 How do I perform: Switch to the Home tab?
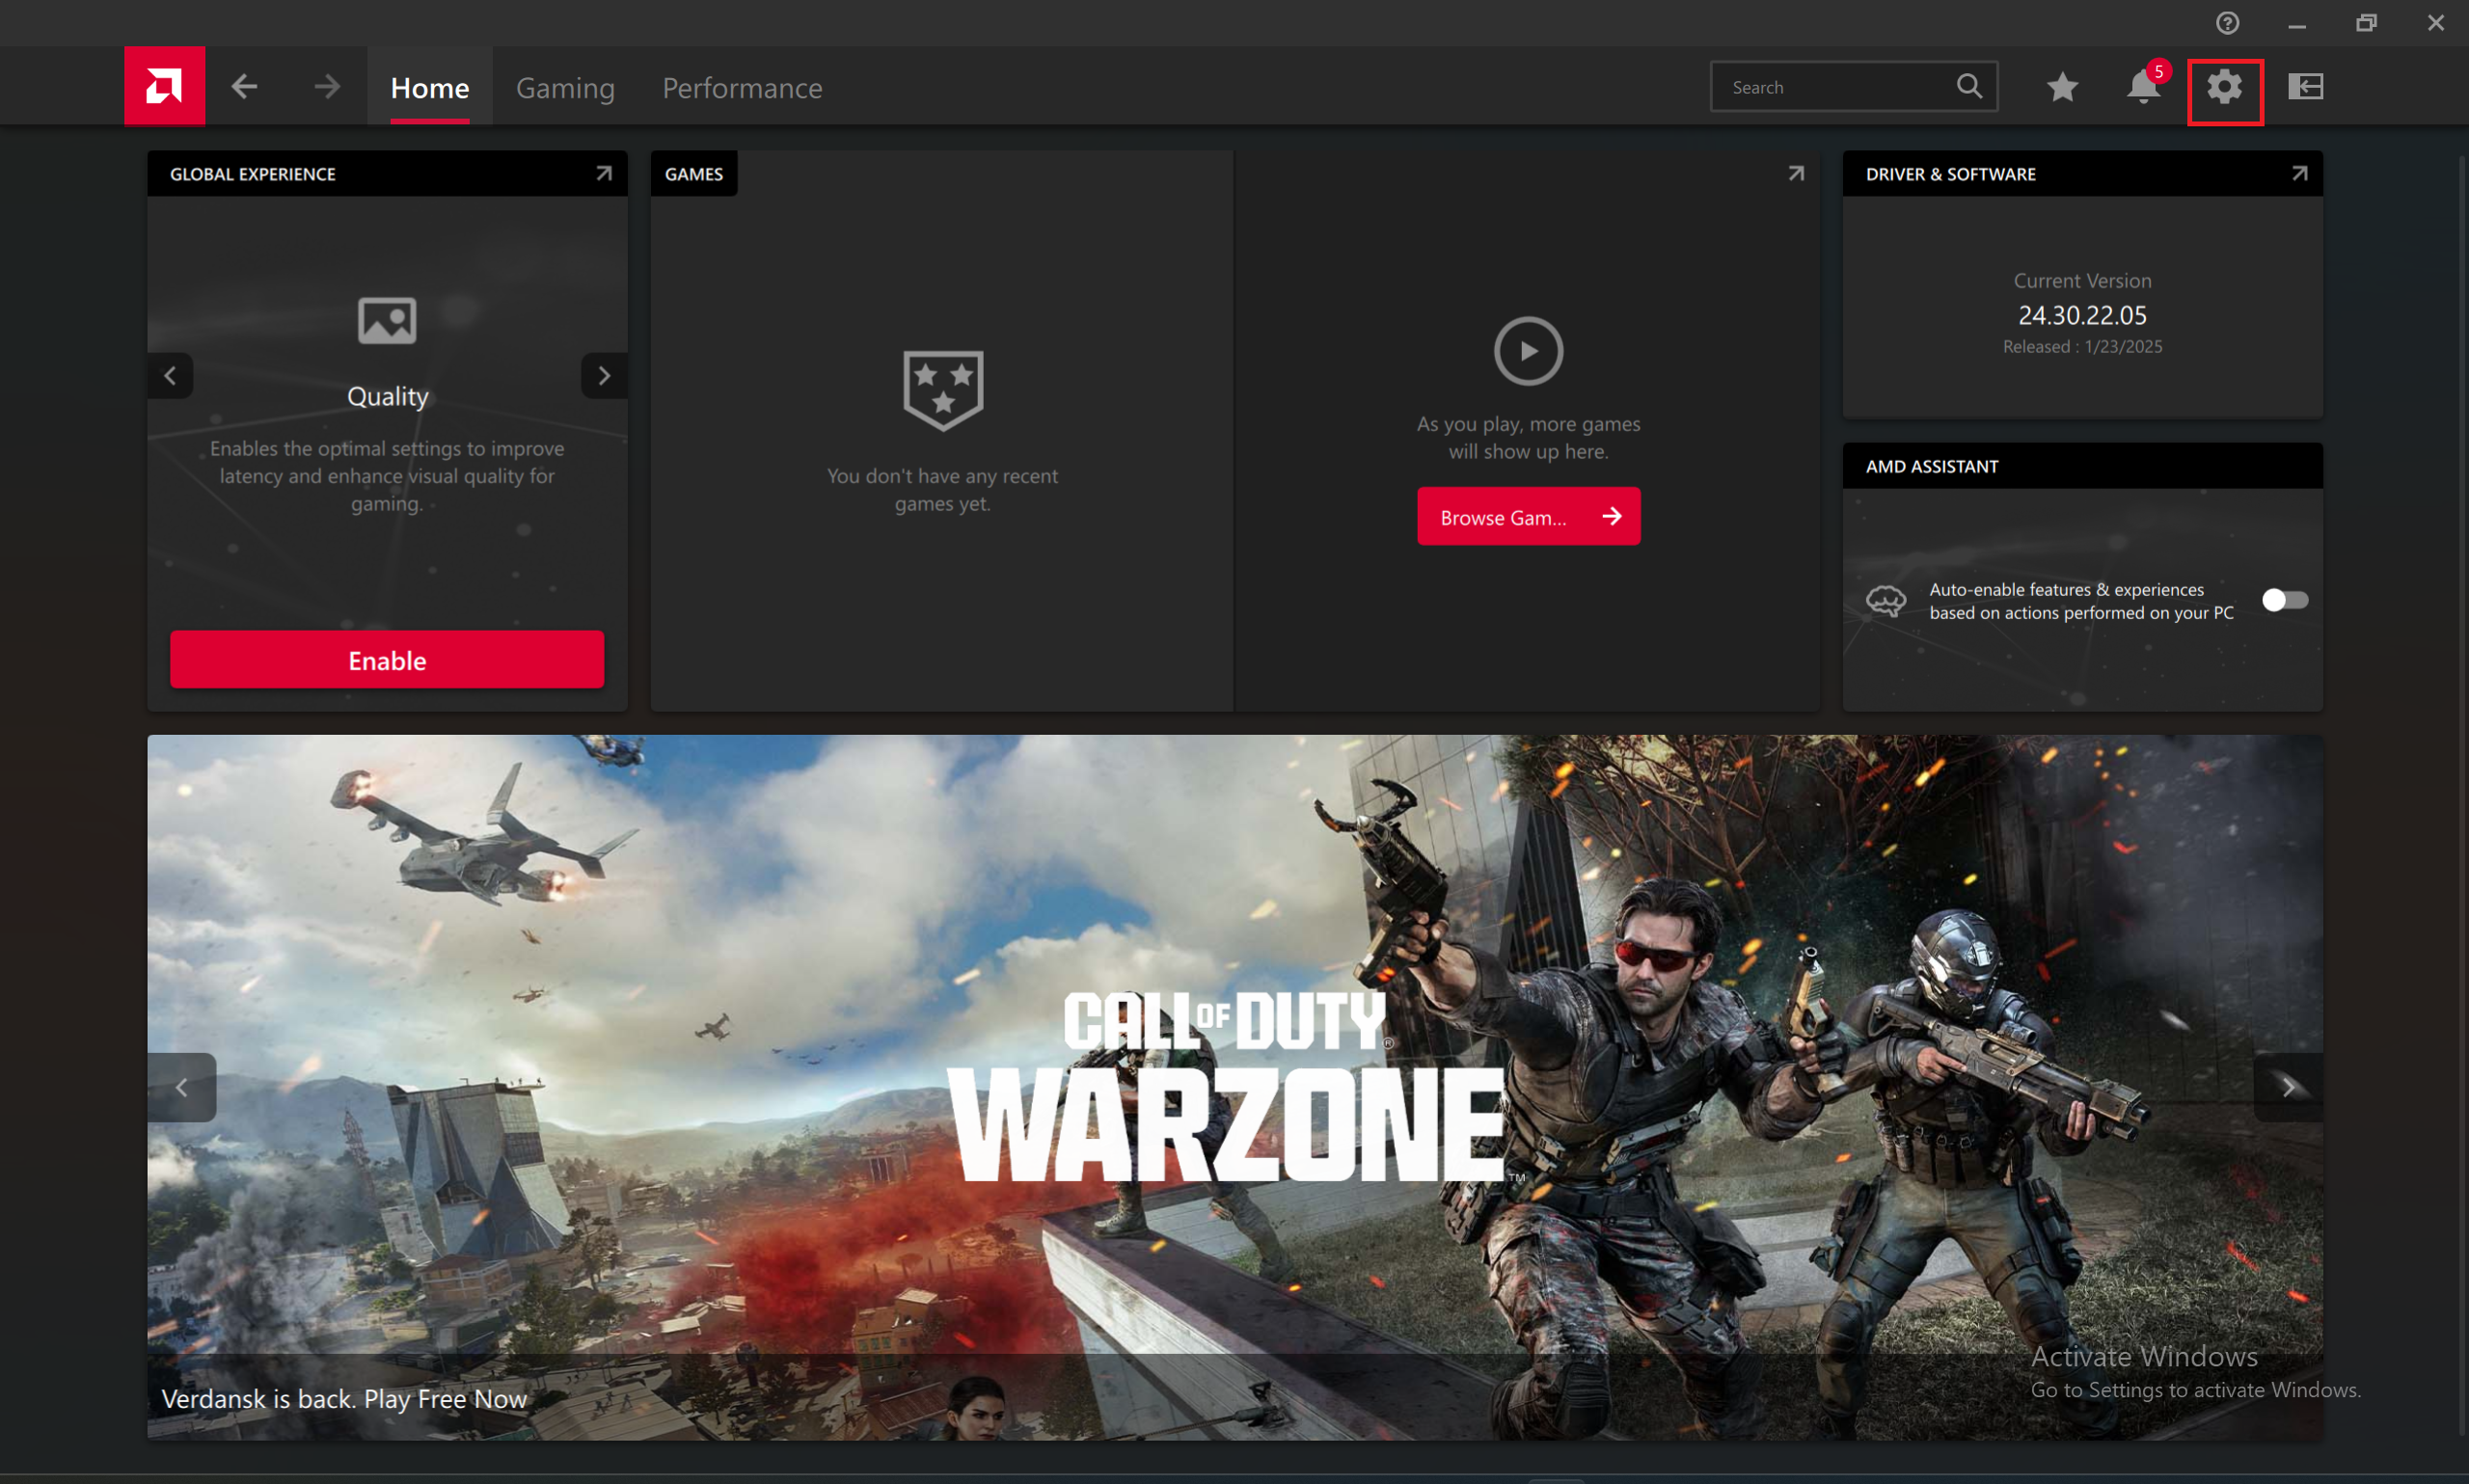[x=430, y=87]
